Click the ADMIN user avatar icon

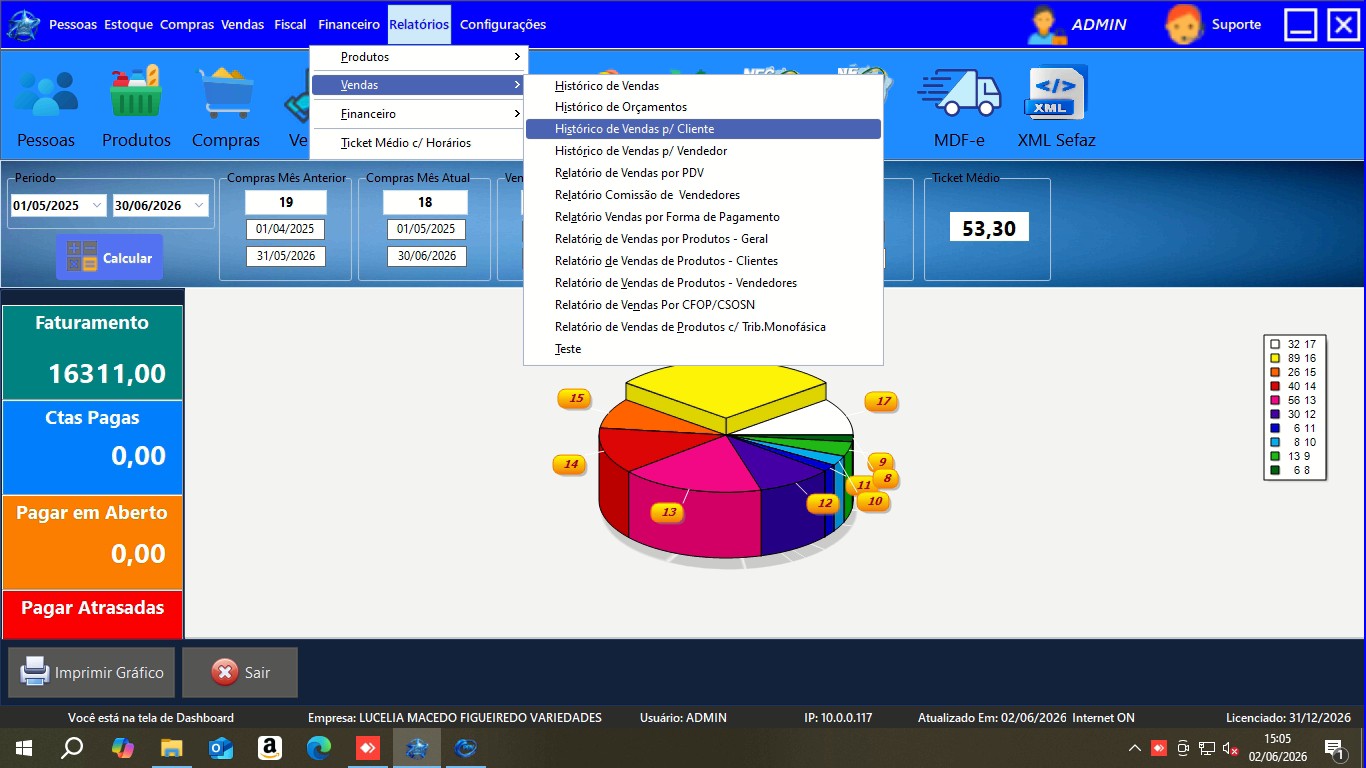[1045, 24]
